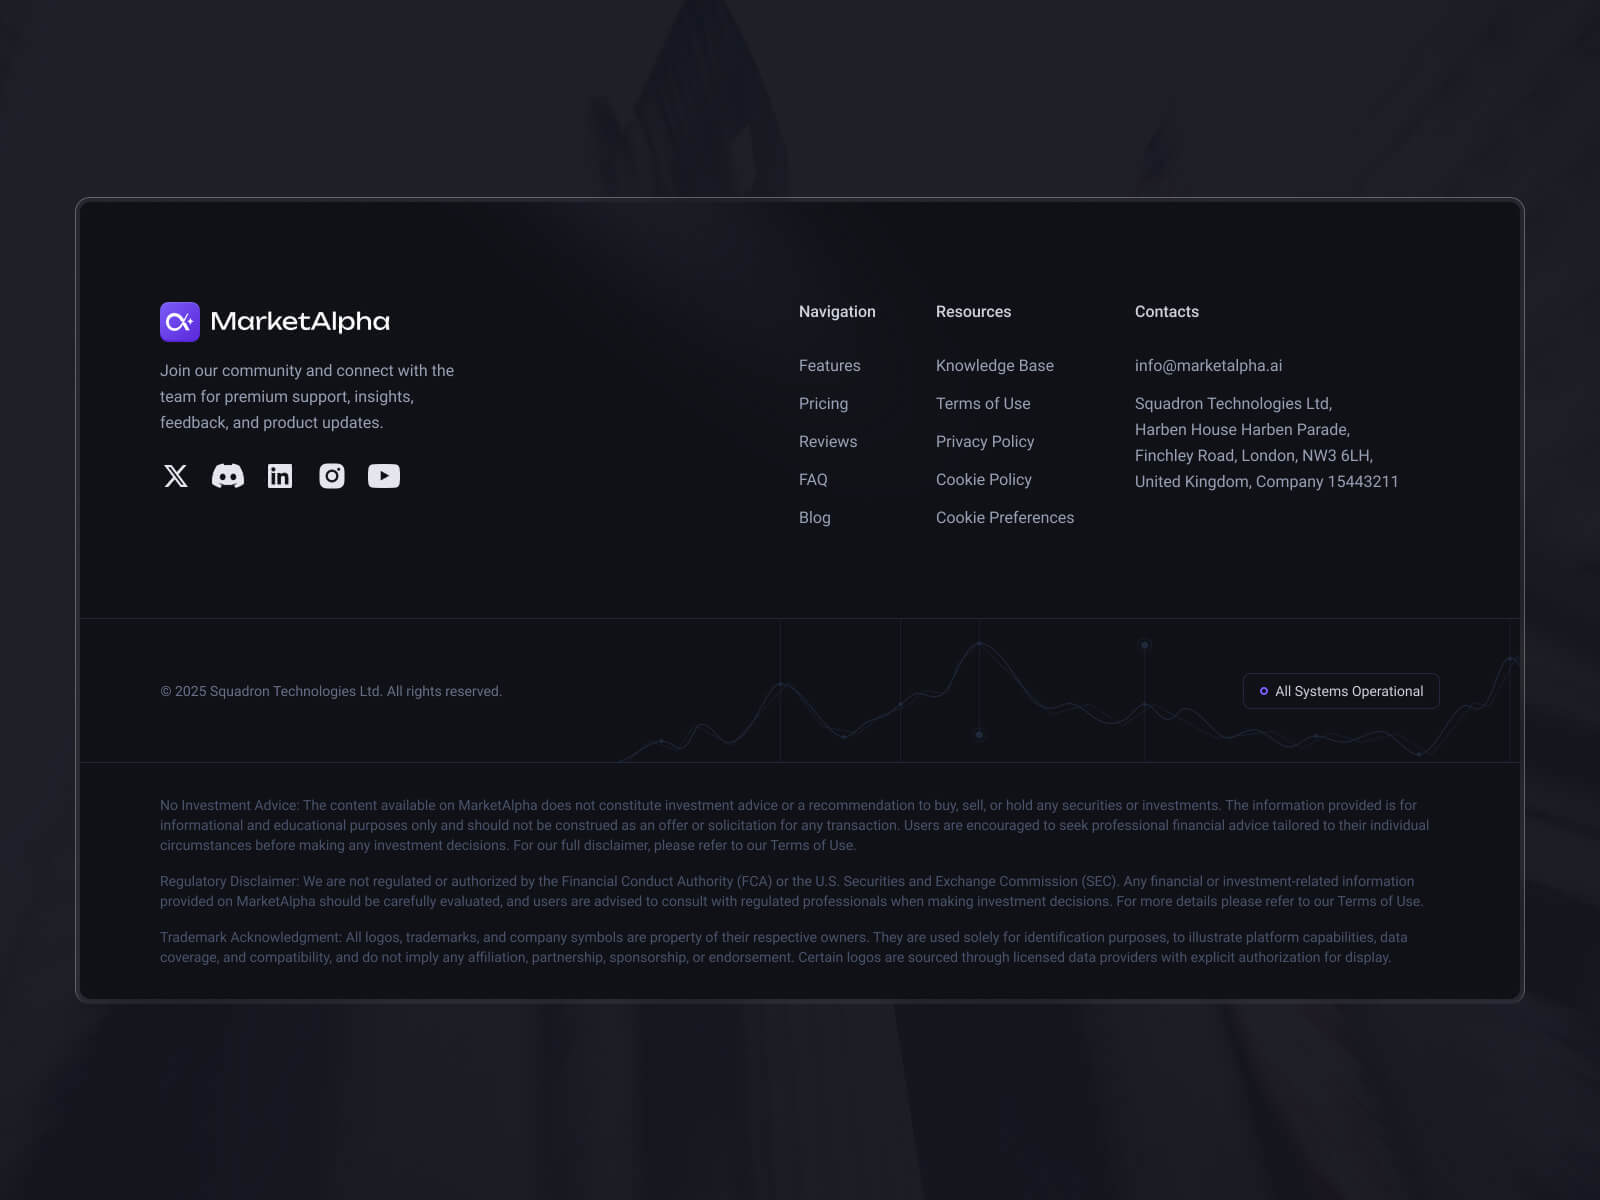Click the 'No Investment Advice' disclaimer paragraph
This screenshot has width=1600, height=1200.
(x=795, y=825)
